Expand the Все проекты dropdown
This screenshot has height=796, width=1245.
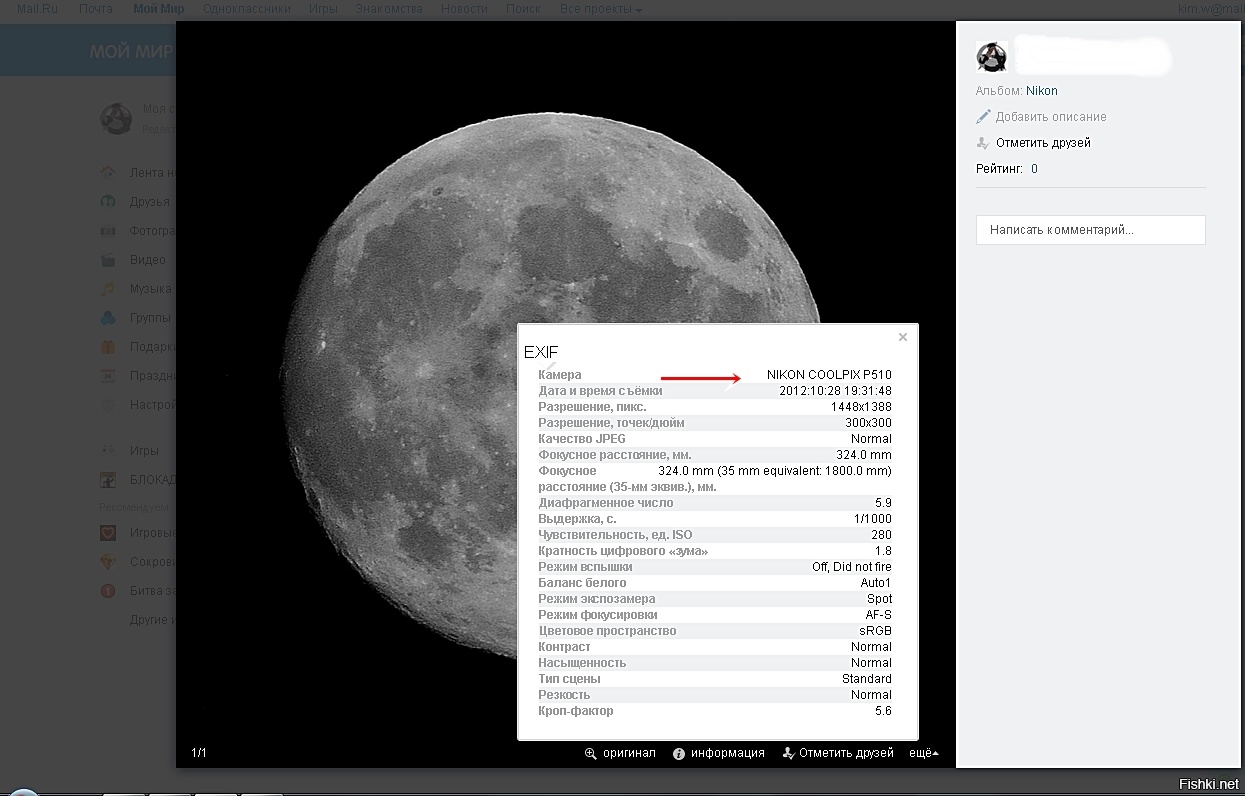600,9
